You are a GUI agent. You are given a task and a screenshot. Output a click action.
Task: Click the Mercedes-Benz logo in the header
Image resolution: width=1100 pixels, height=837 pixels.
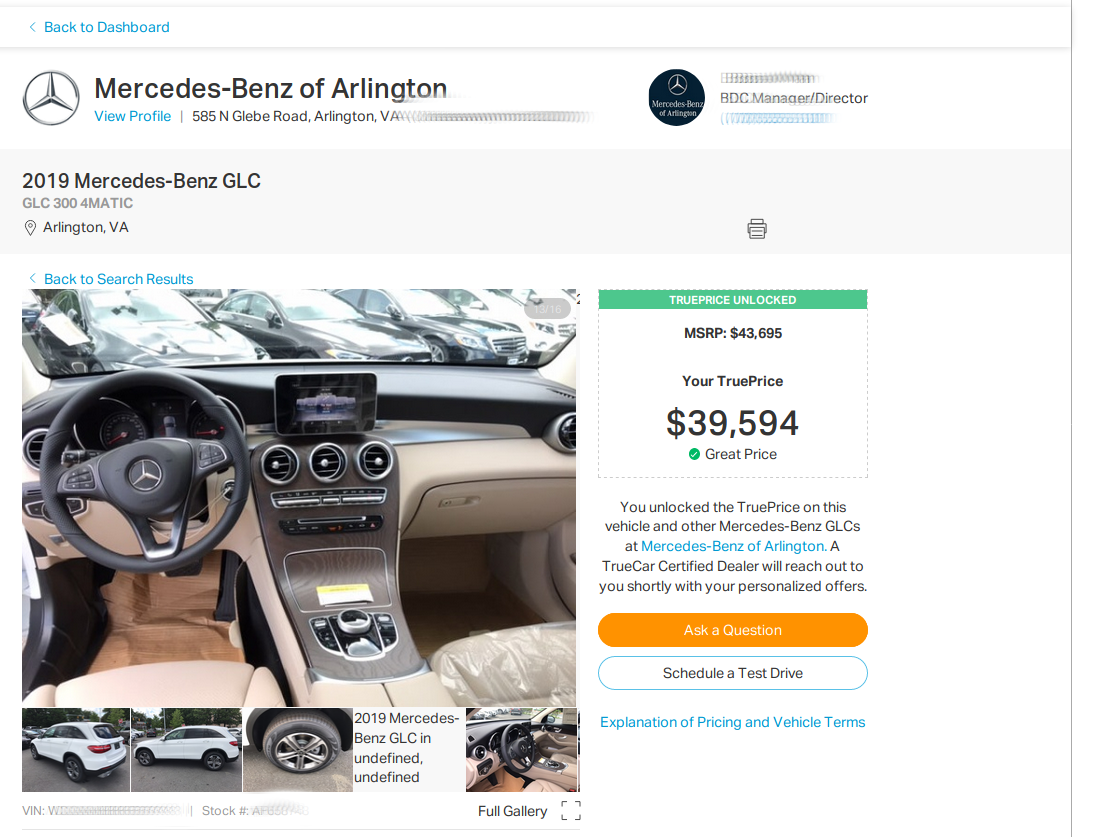[51, 98]
